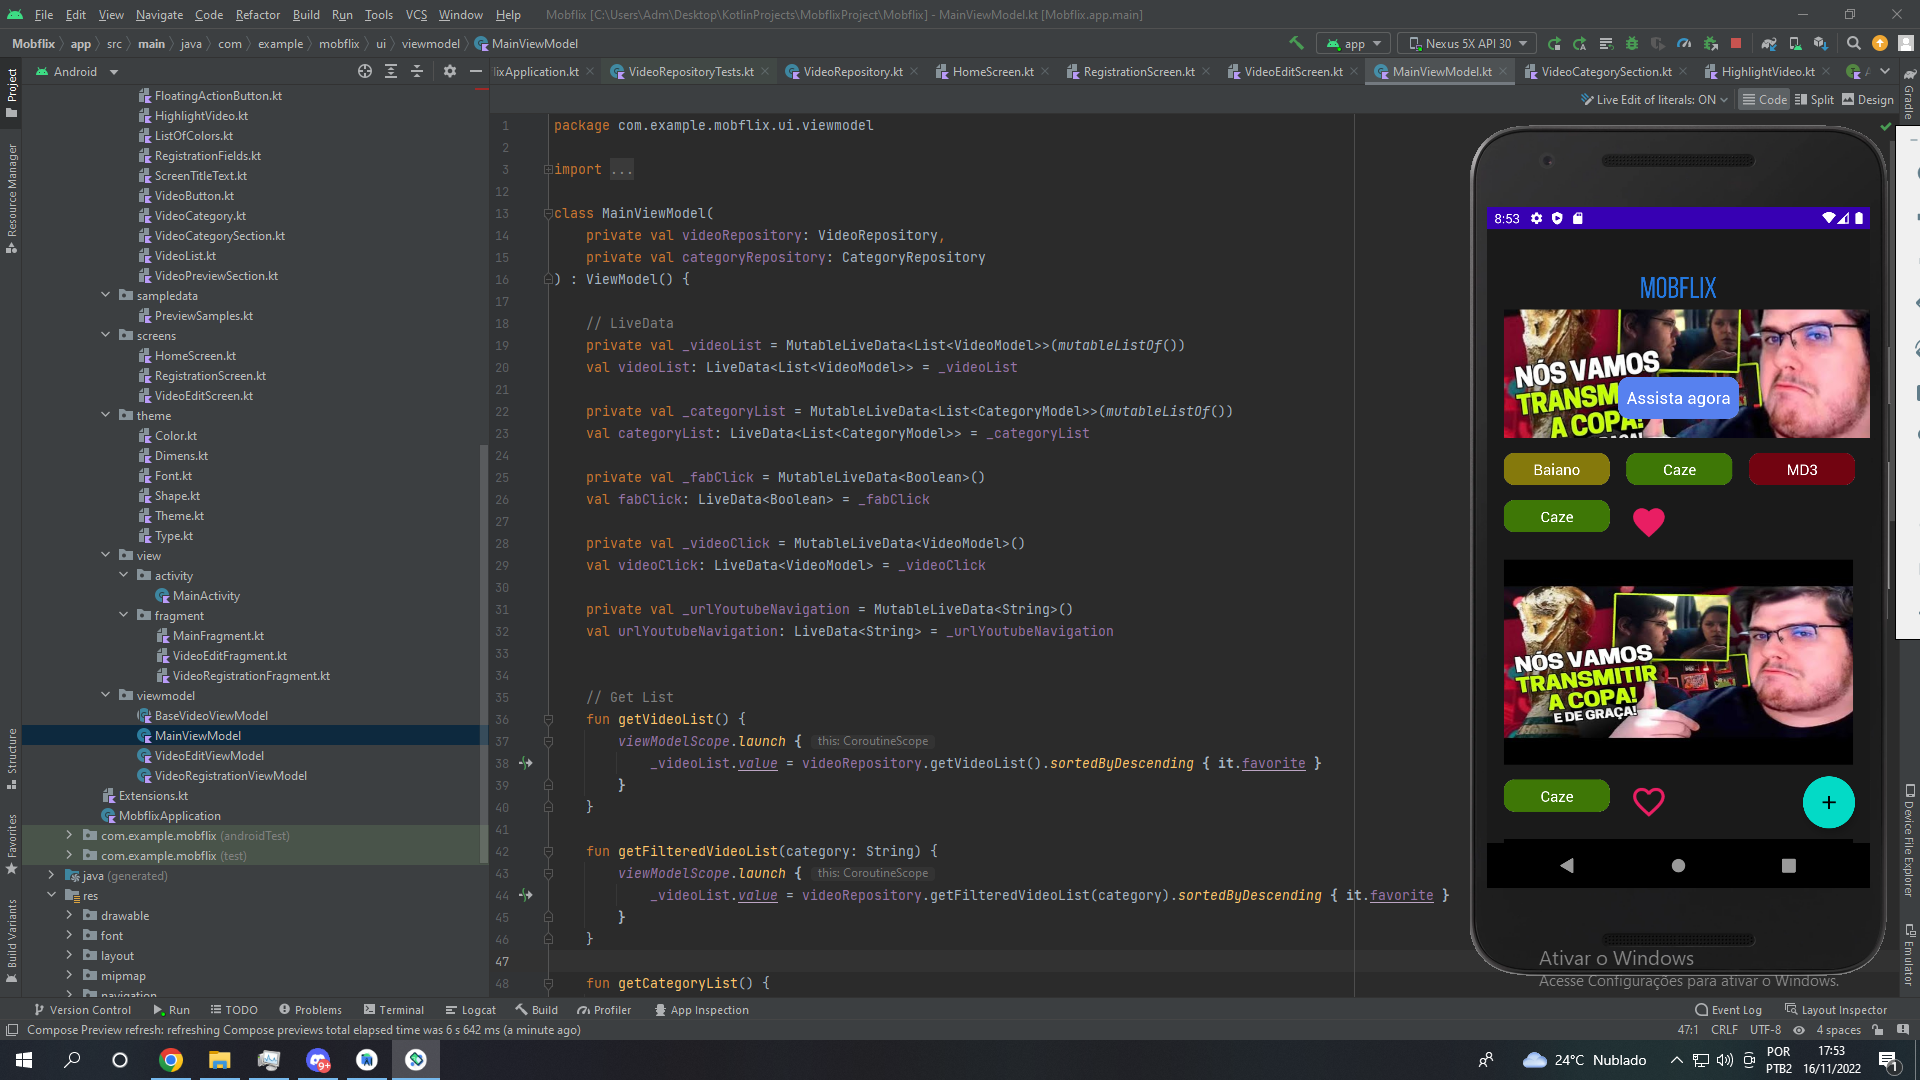The height and width of the screenshot is (1081, 1920).
Task: Toggle the Resource Manager tool window
Action: tap(12, 198)
